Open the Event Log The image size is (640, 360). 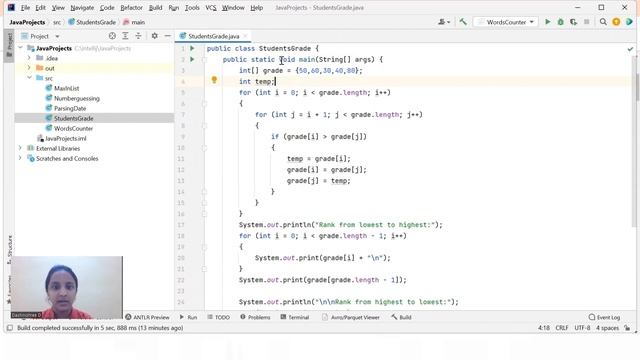[604, 317]
